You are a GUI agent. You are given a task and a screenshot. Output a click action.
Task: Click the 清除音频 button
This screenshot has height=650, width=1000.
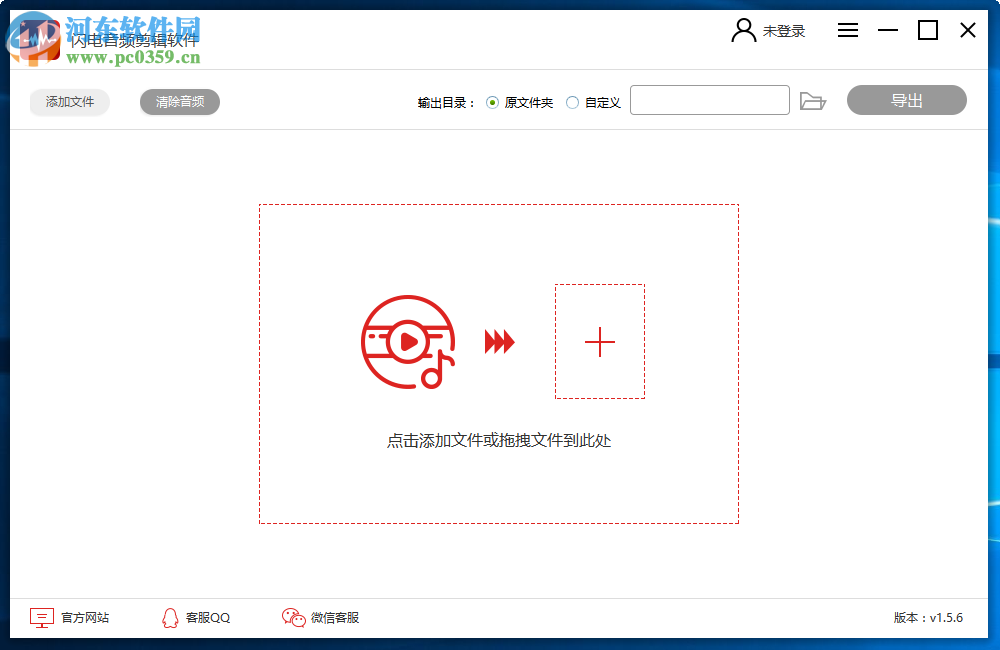coord(179,101)
